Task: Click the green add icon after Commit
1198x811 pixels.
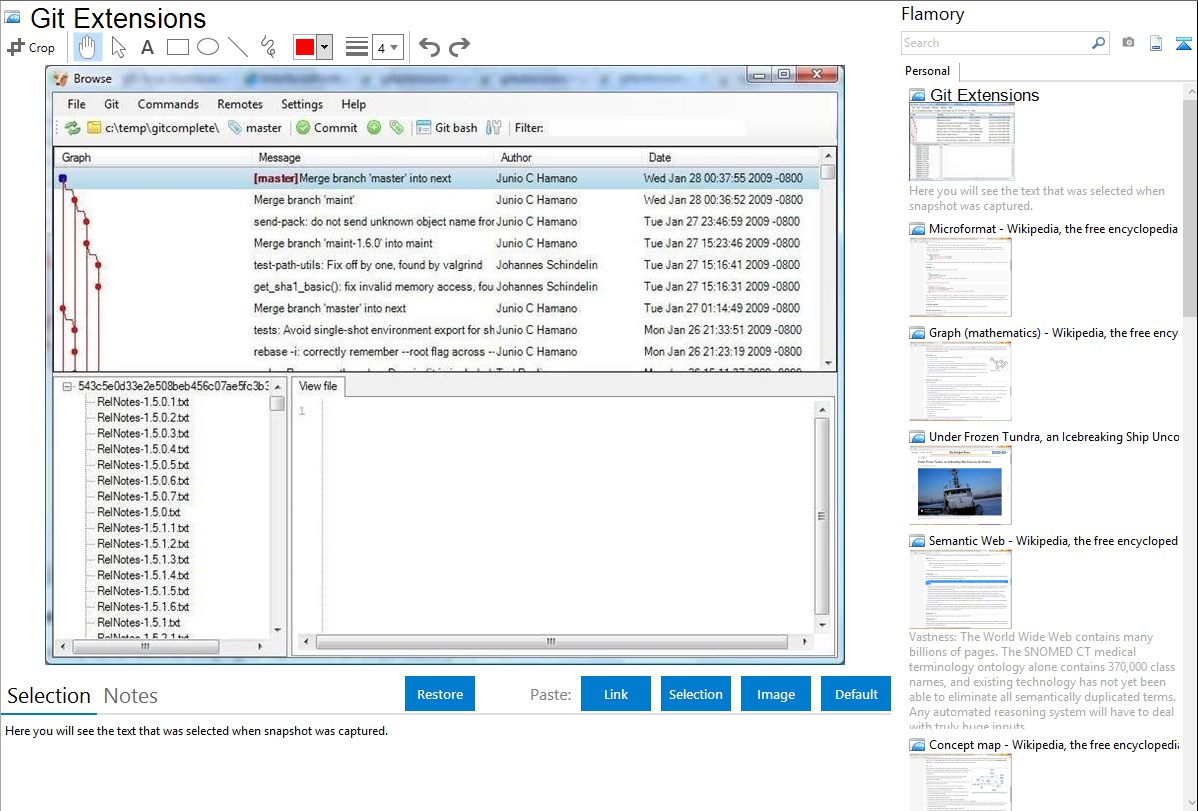Action: pyautogui.click(x=374, y=128)
